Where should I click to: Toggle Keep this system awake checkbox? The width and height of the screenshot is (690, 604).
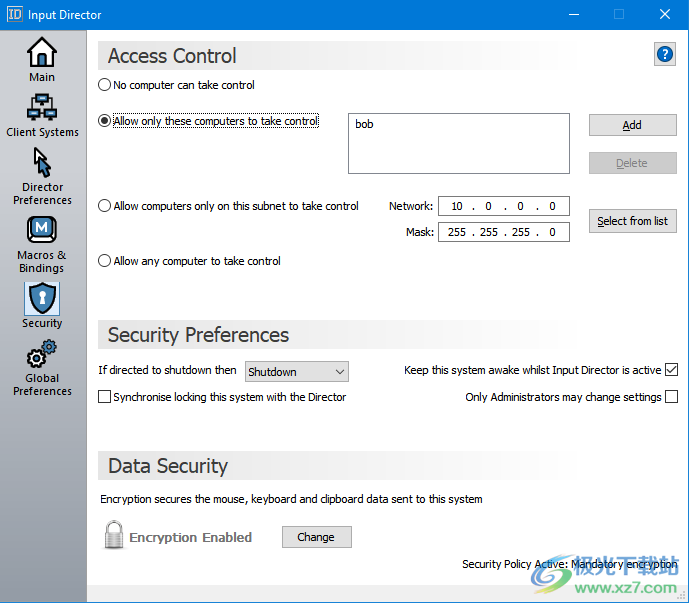671,370
